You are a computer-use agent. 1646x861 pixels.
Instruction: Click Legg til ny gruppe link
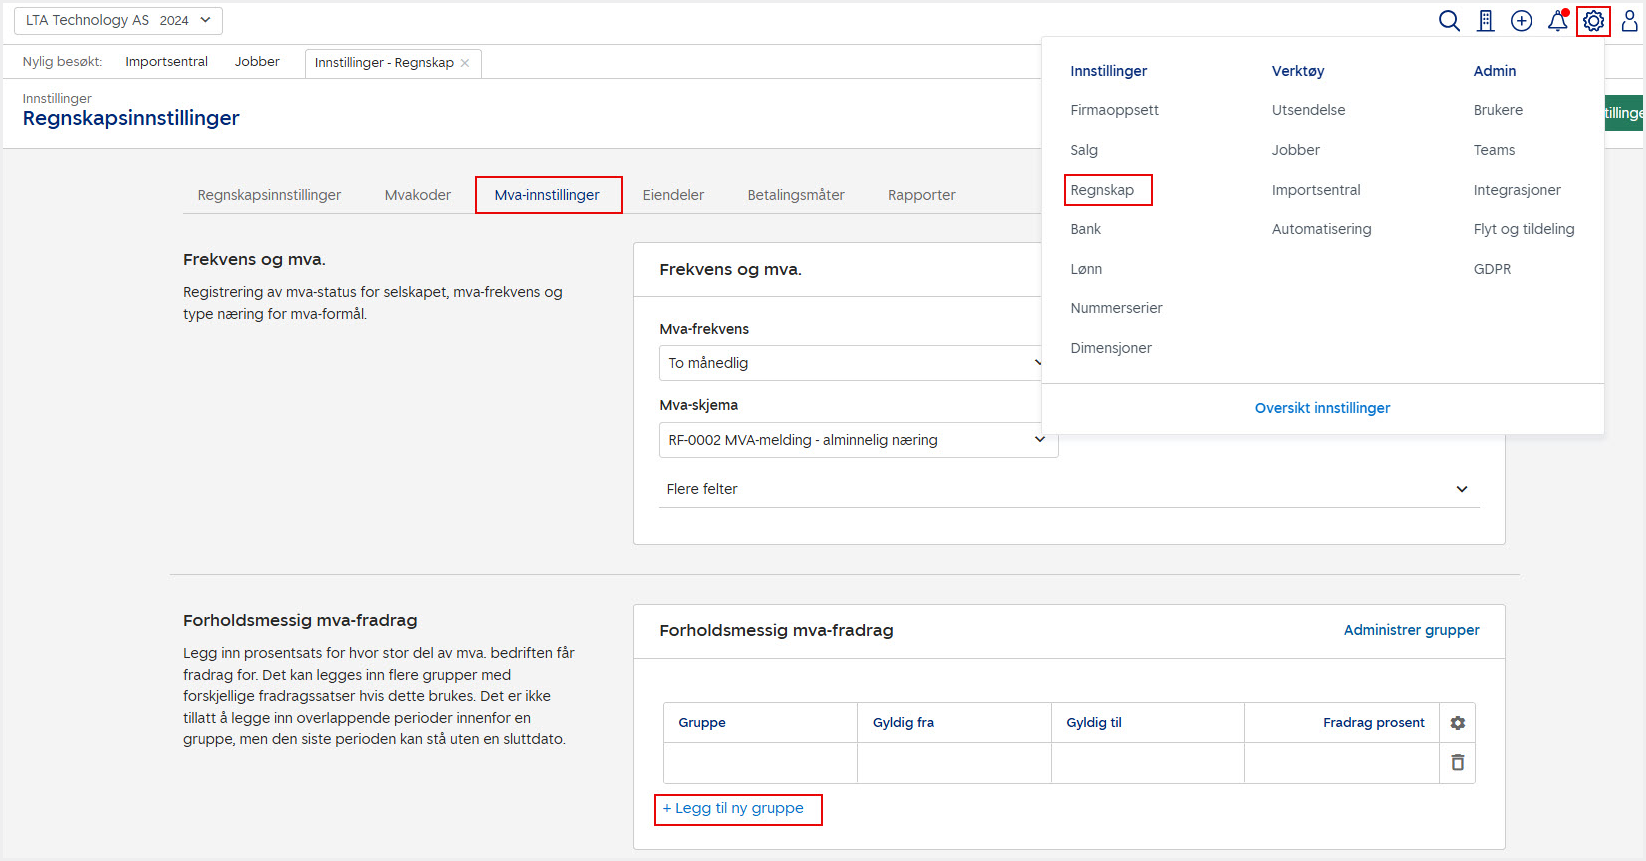coord(738,808)
